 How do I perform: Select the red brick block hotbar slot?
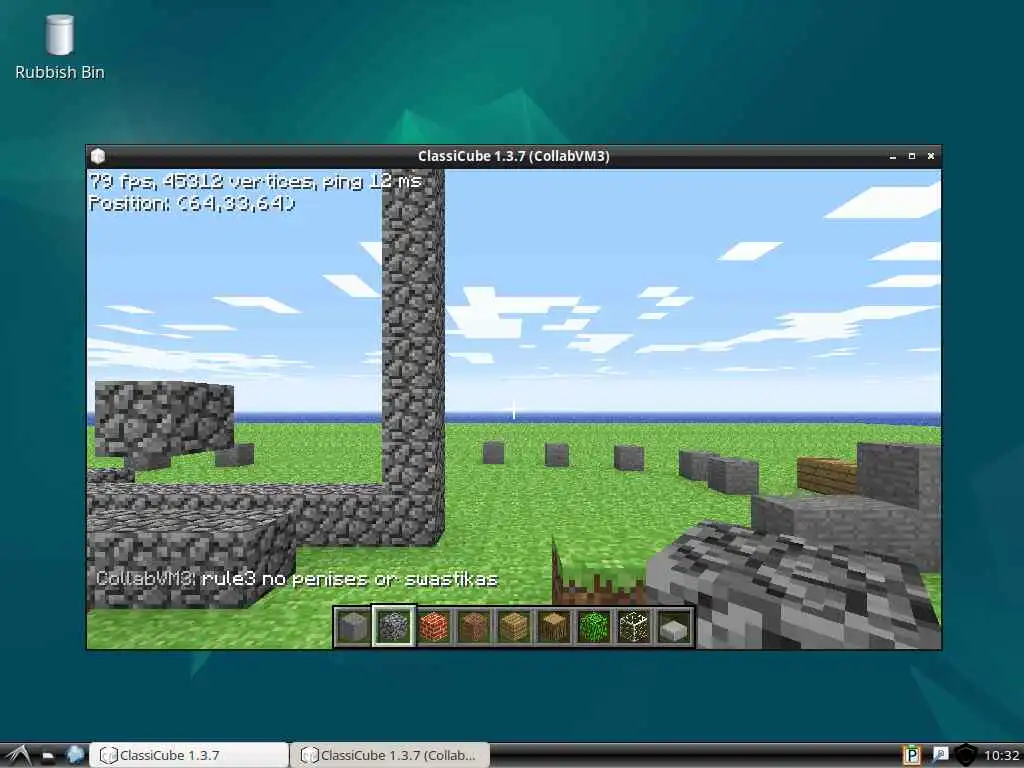pyautogui.click(x=434, y=626)
